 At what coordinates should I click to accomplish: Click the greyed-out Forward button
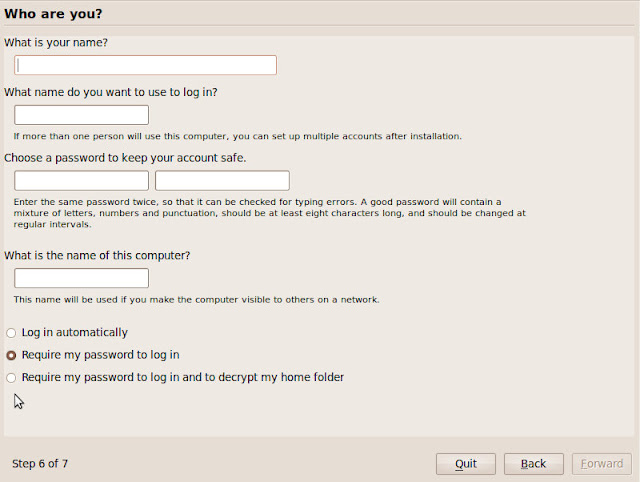coord(601,464)
